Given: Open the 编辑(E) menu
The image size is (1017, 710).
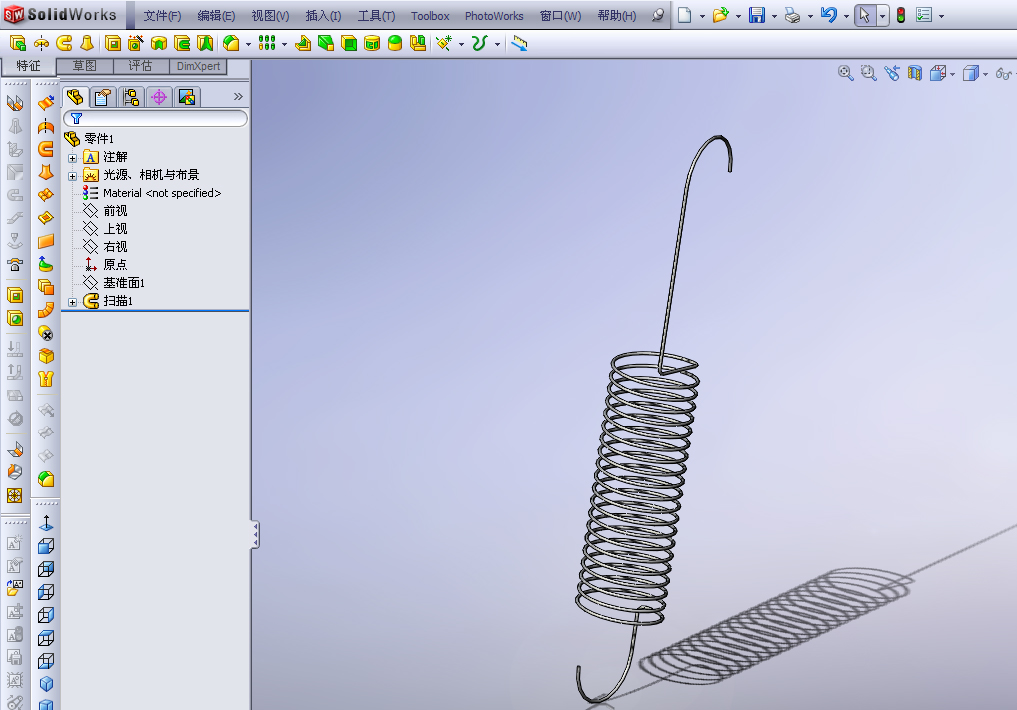Looking at the screenshot, I should pos(216,16).
